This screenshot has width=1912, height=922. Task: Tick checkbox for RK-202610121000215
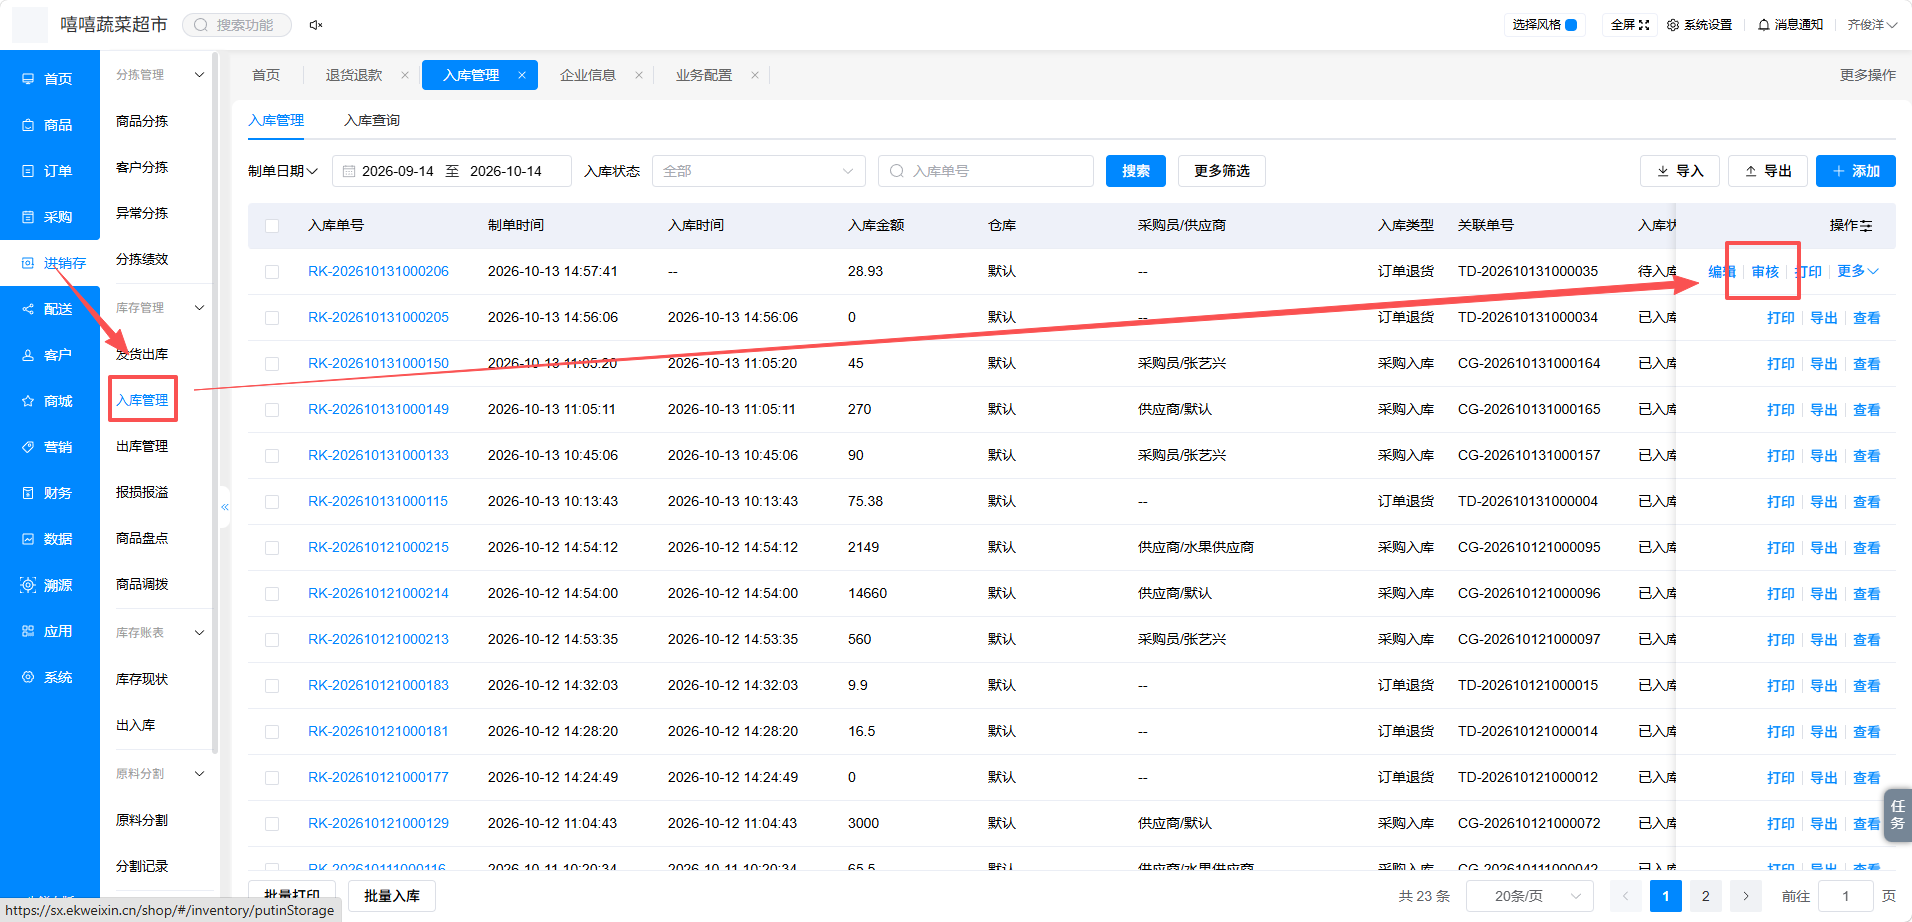(x=272, y=548)
